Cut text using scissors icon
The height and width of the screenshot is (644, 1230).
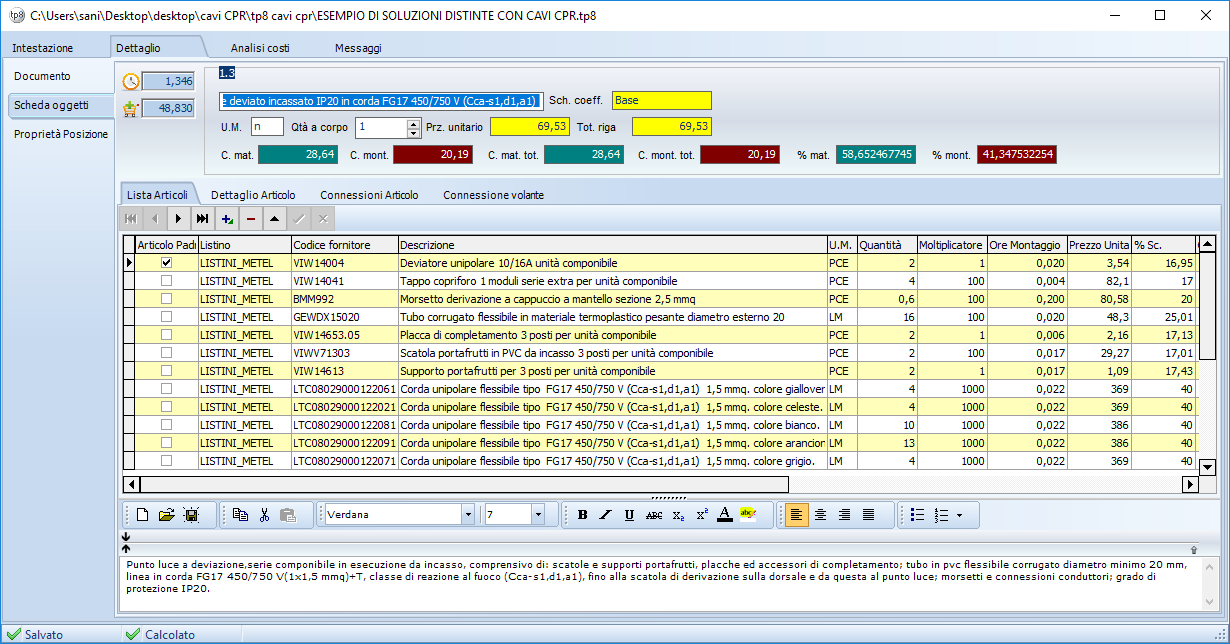coord(264,514)
